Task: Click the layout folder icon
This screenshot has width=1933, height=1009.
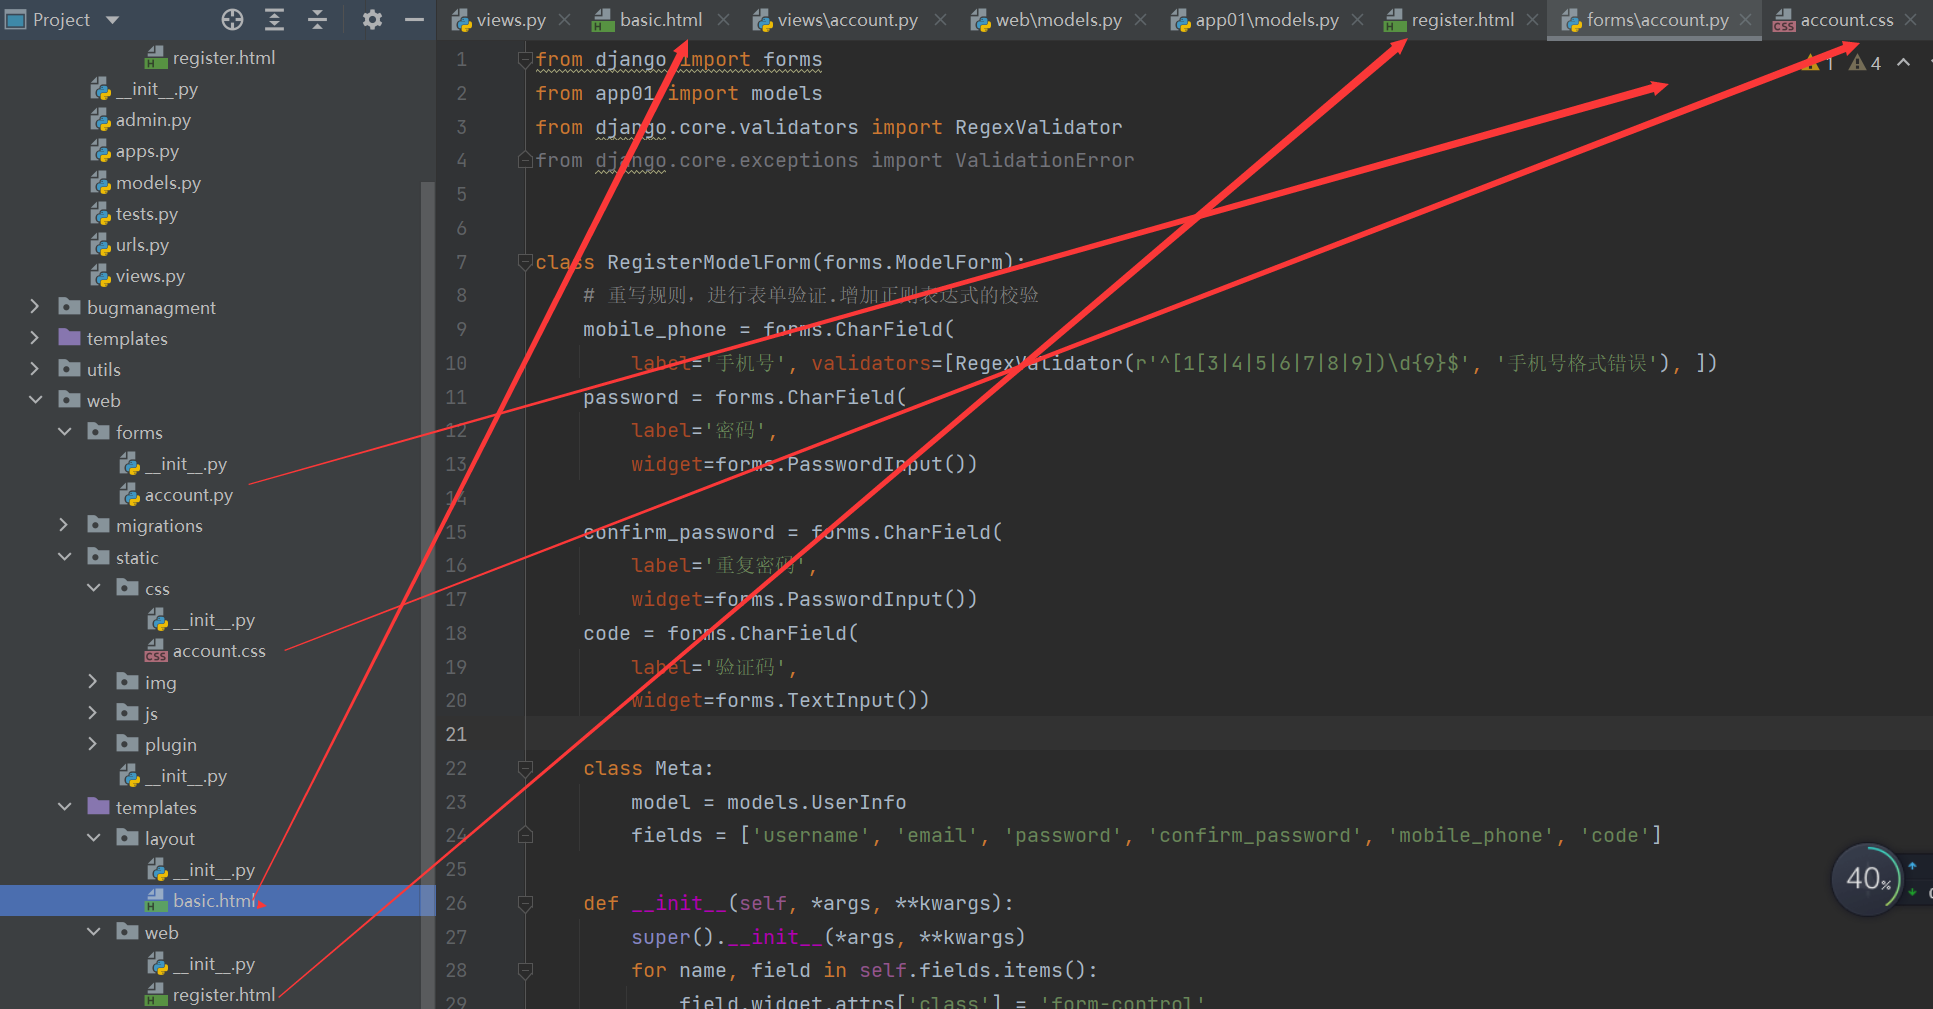Action: pyautogui.click(x=127, y=838)
